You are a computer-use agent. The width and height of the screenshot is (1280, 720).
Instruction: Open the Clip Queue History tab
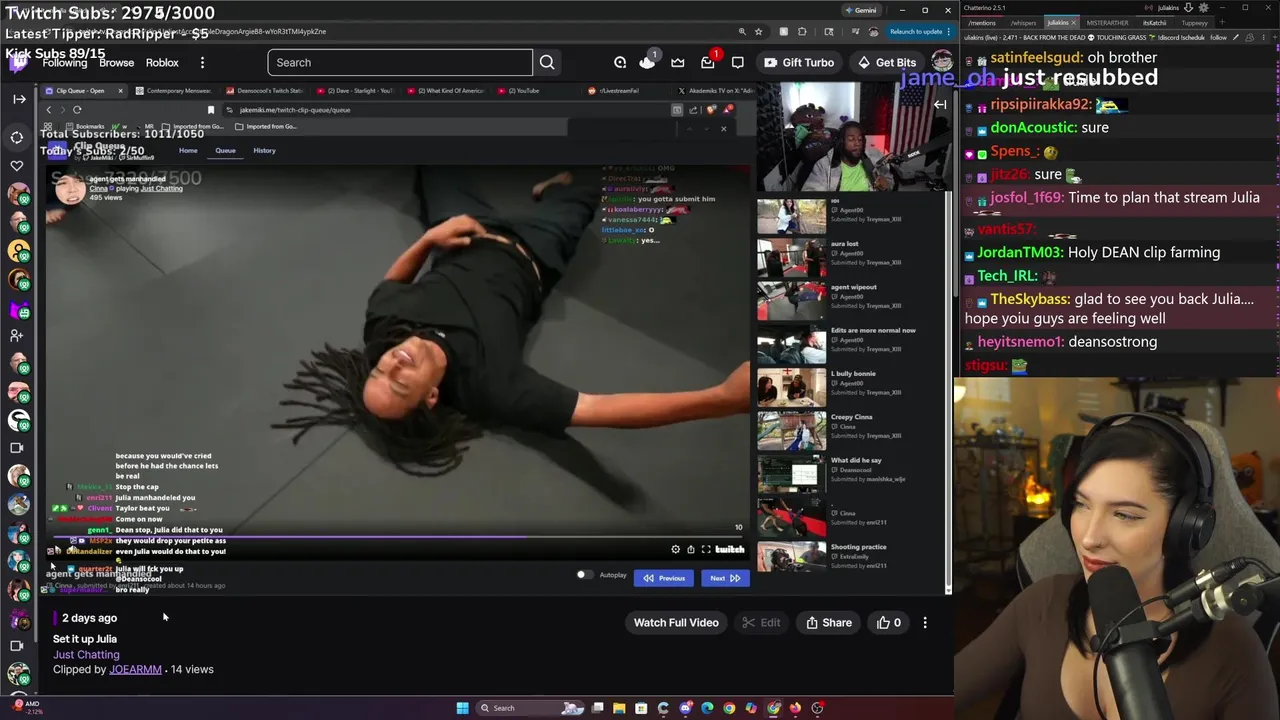coord(264,150)
